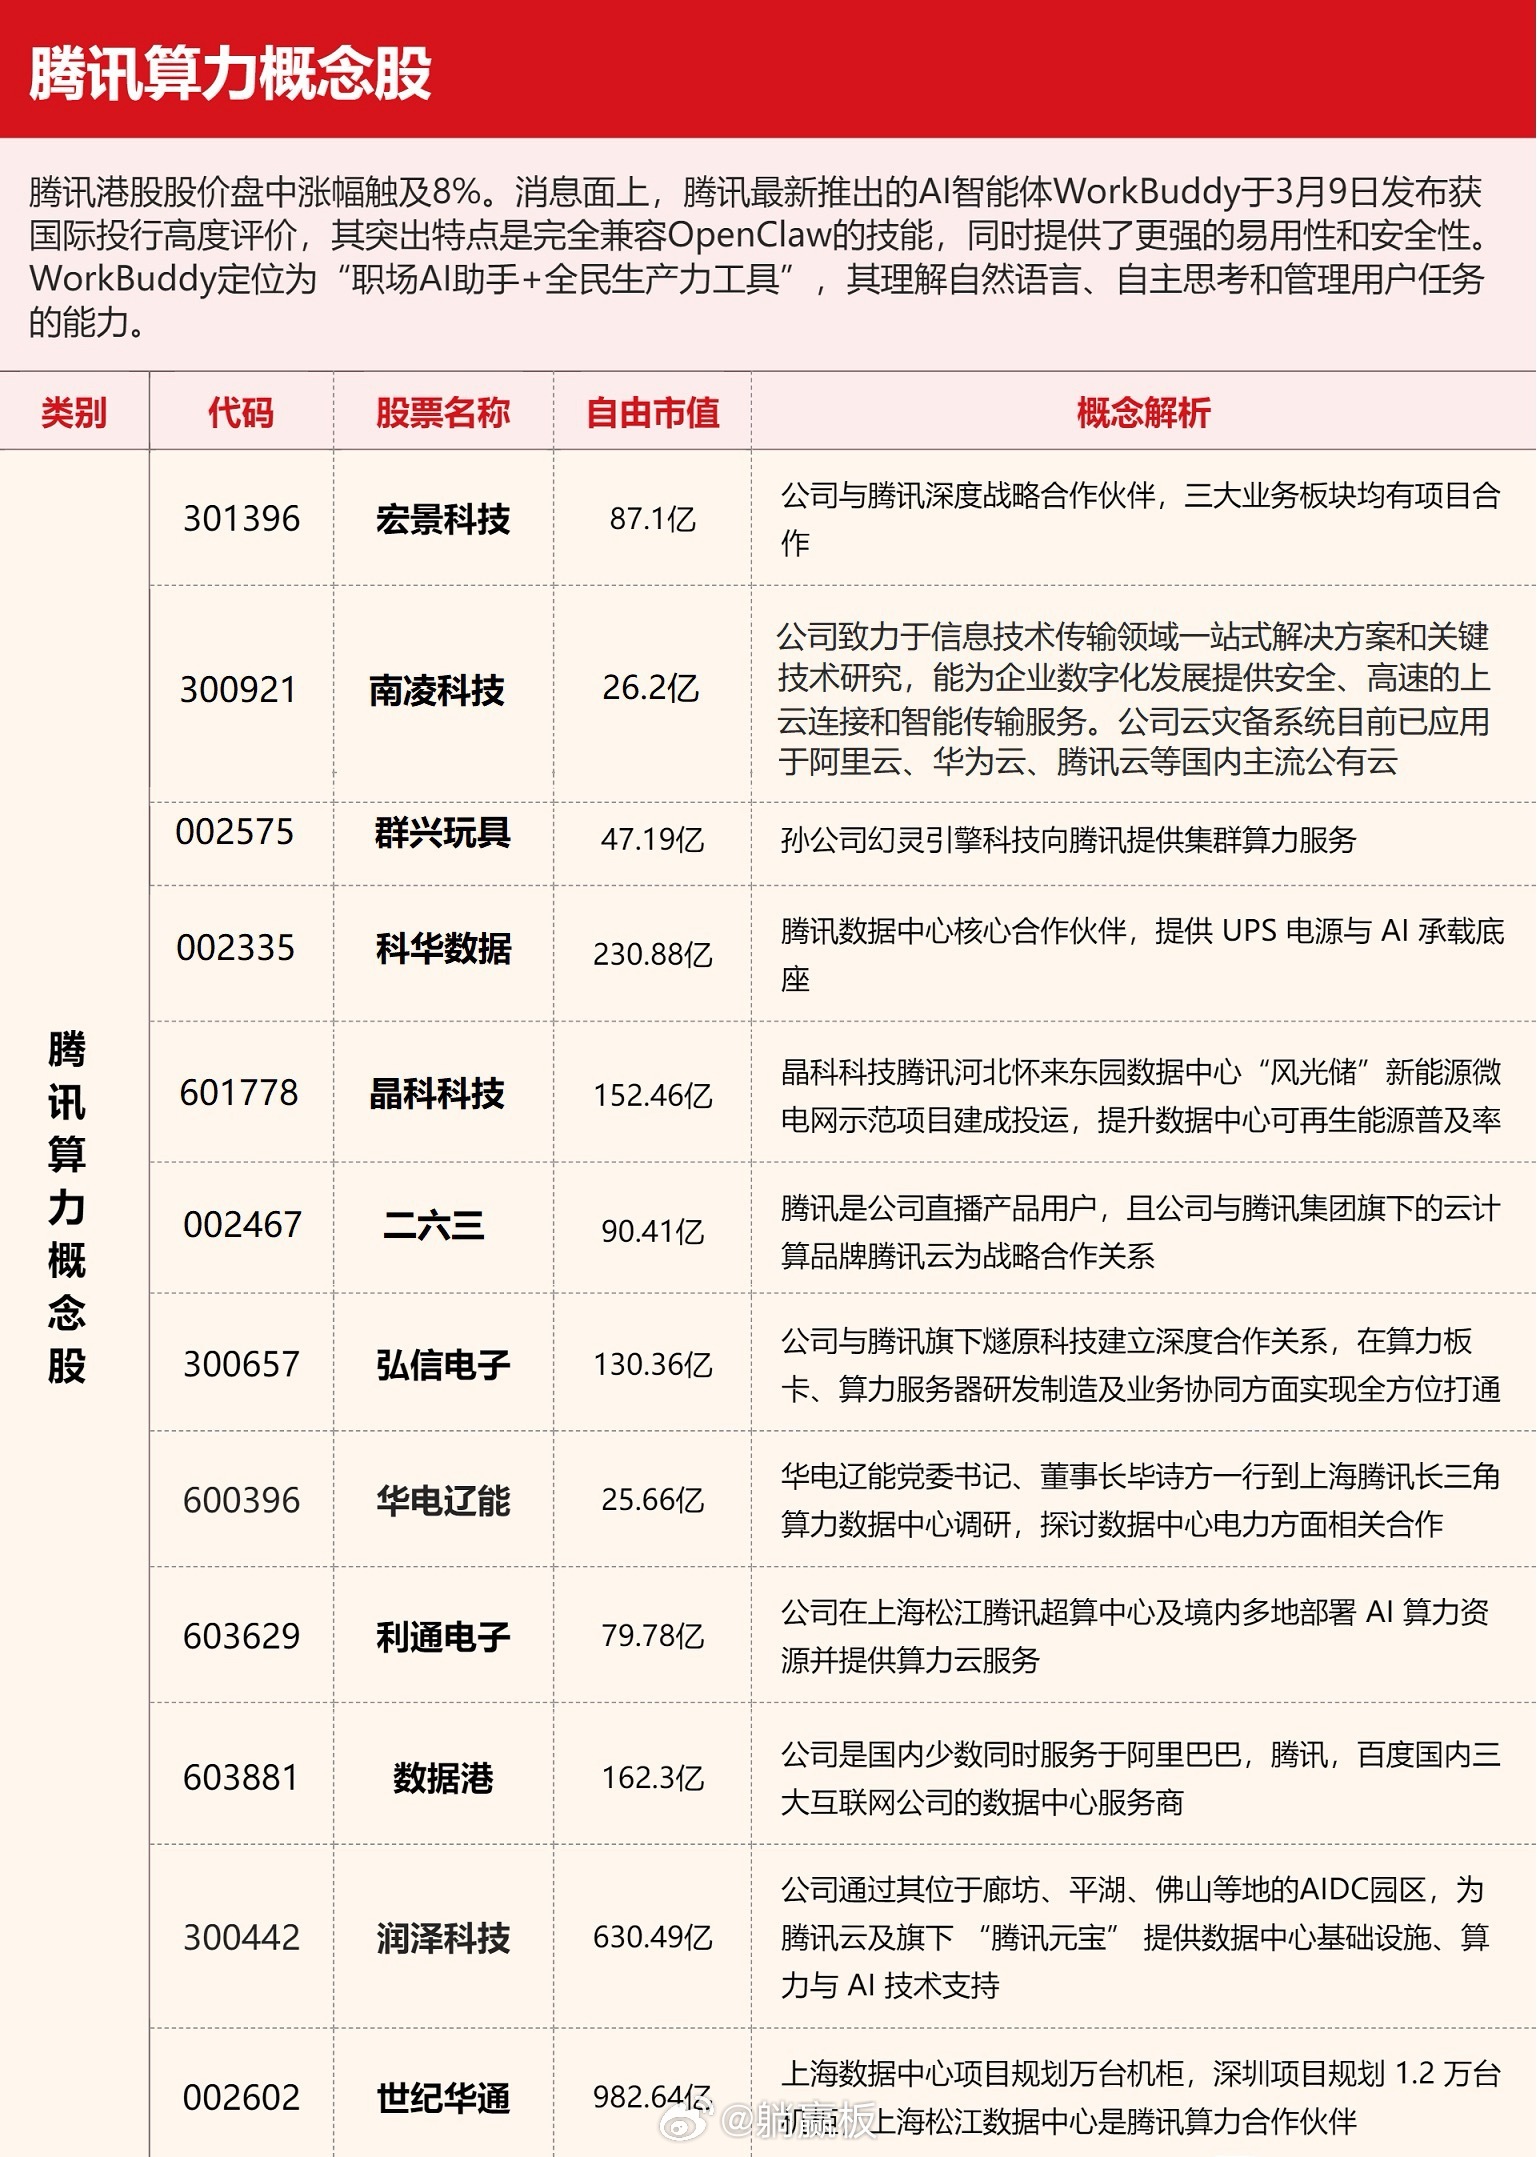This screenshot has width=1538, height=2157.
Task: Click market value 25.66亿
Action: (652, 1500)
